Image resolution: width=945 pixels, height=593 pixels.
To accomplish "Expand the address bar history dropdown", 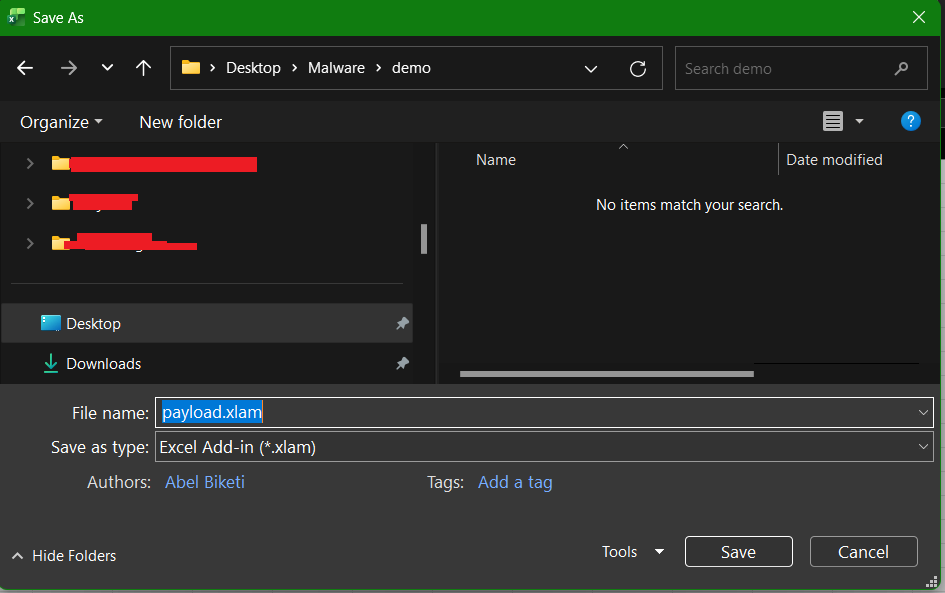I will (x=591, y=69).
